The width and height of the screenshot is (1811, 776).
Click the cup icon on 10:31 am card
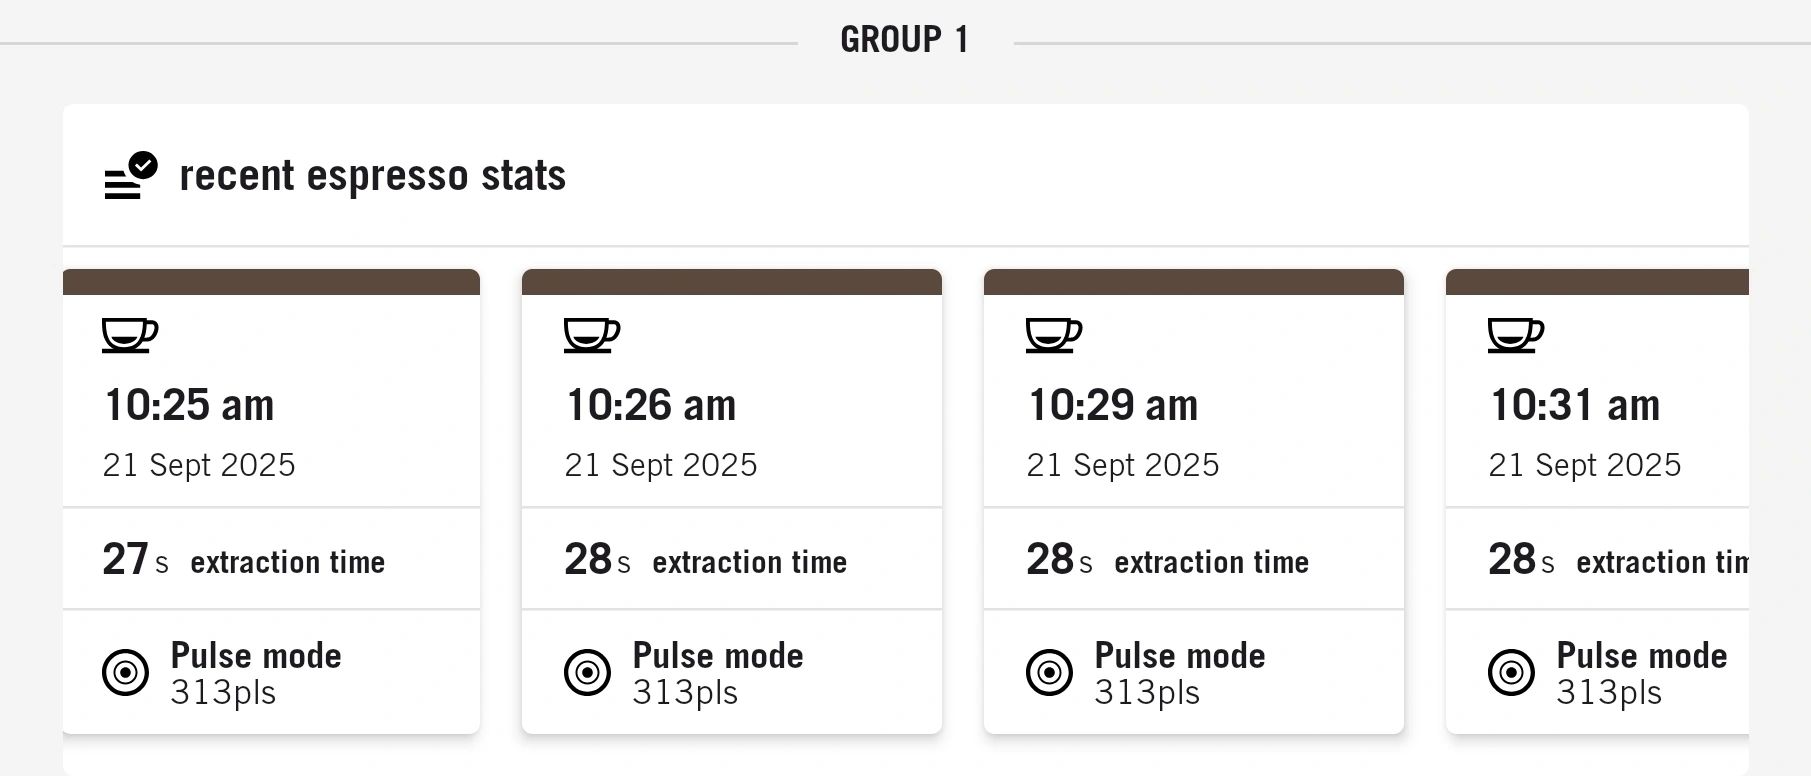(1516, 335)
